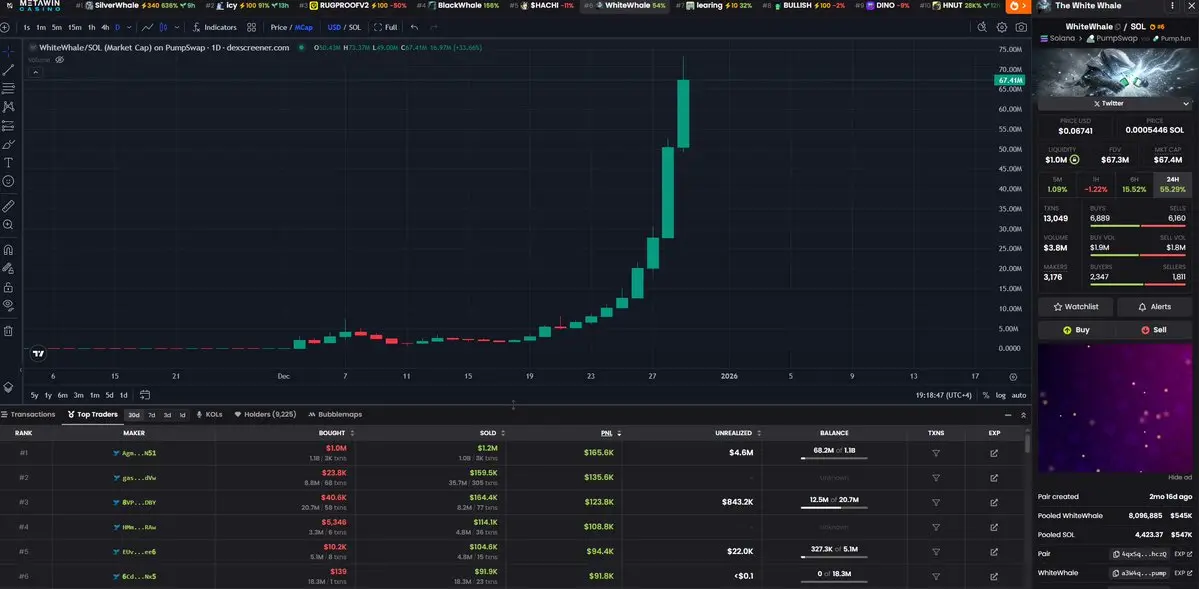The image size is (1199, 589).
Task: Expand the timeframe interval dropdown
Action: [x=128, y=28]
